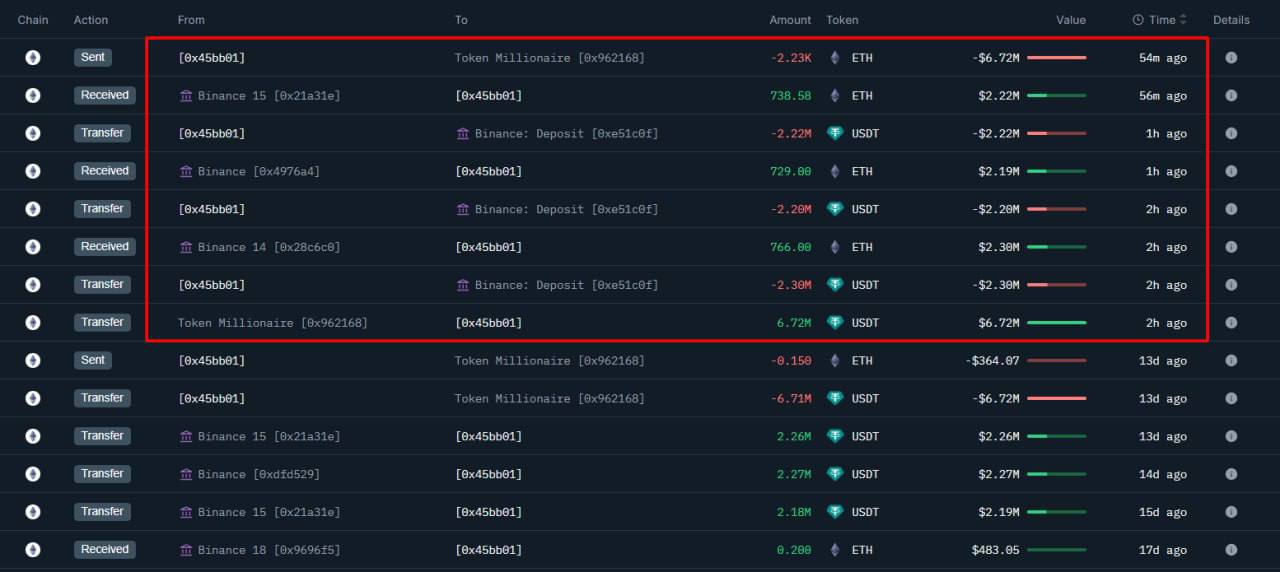Open the Binance [0x4976a4] sender address
1280x572 pixels.
click(258, 172)
